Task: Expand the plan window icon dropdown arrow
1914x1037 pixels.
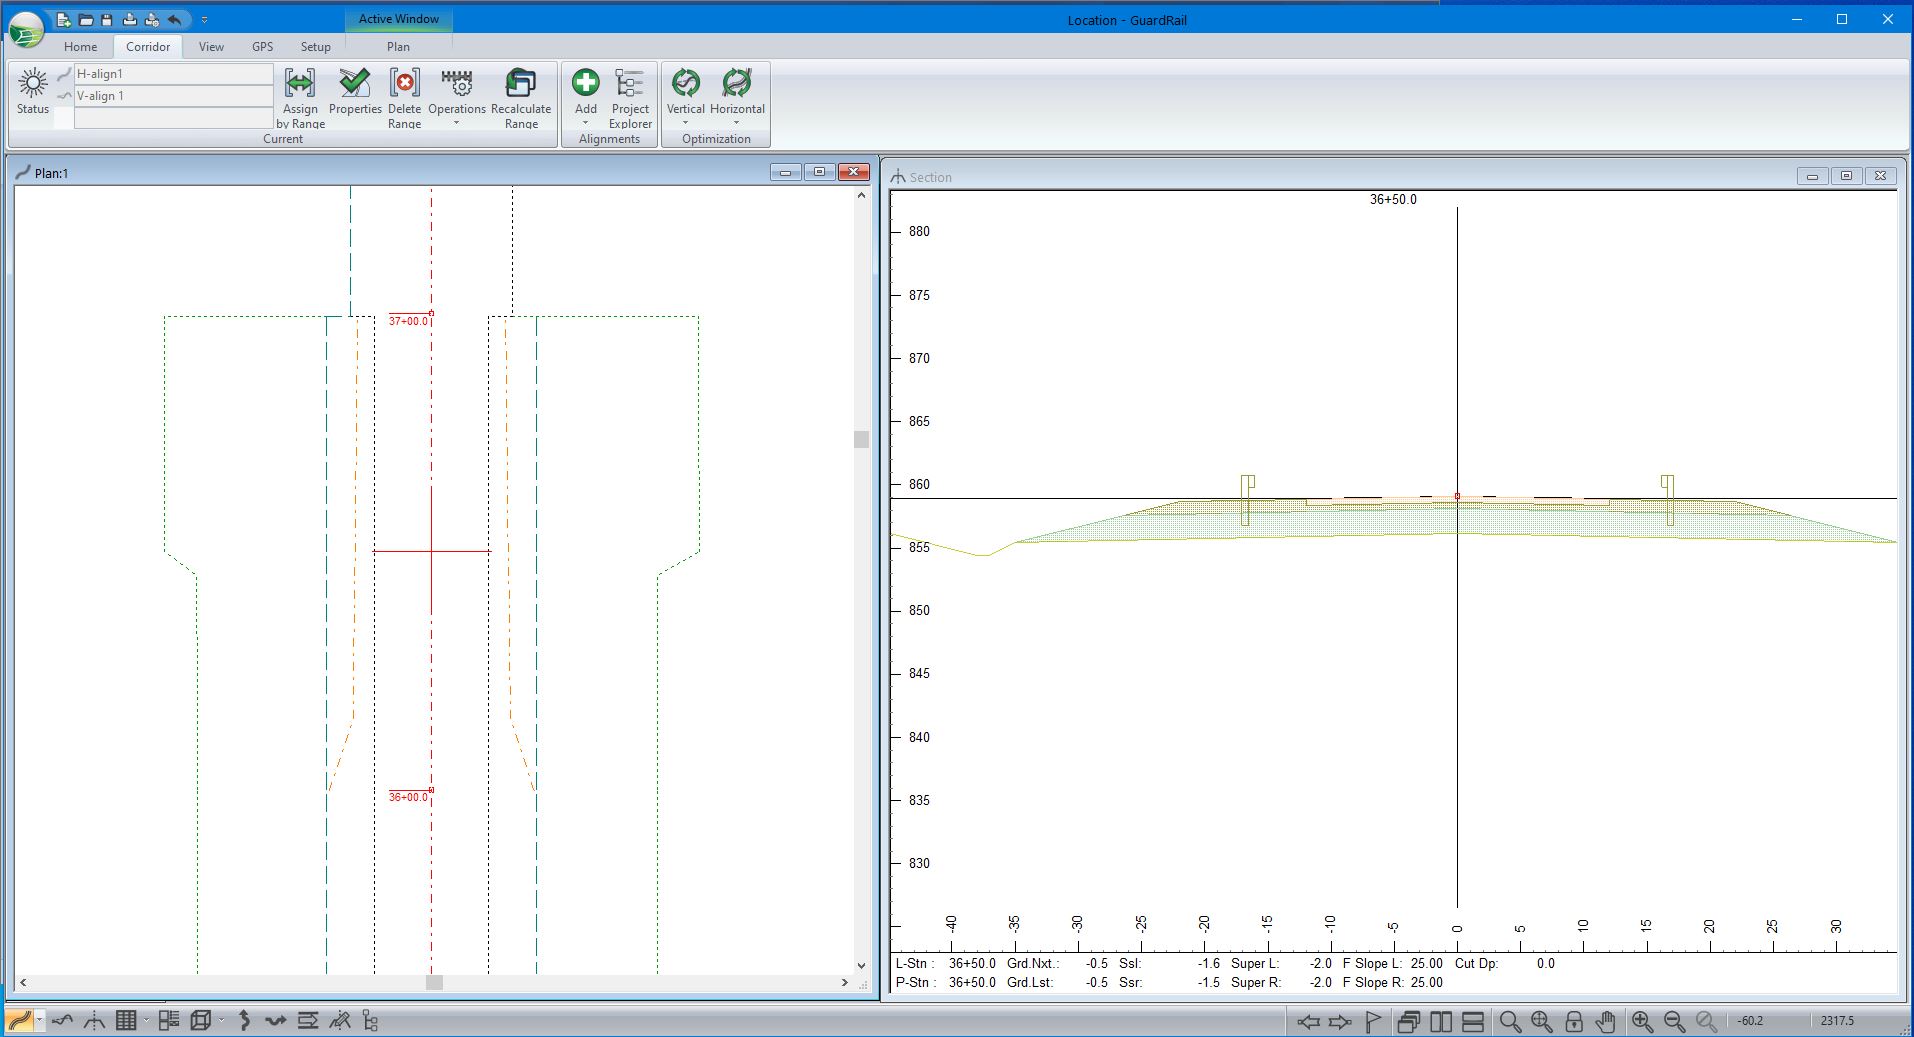Action: click(x=40, y=1021)
